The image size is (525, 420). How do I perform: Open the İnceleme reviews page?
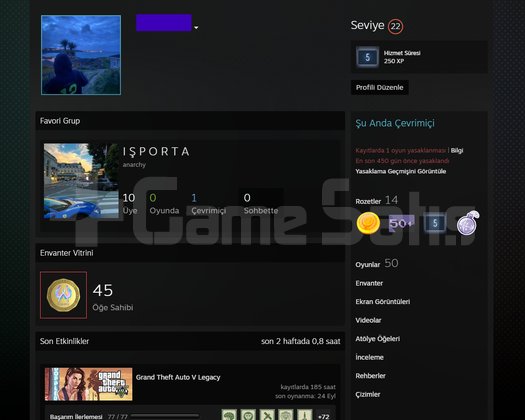coord(370,357)
